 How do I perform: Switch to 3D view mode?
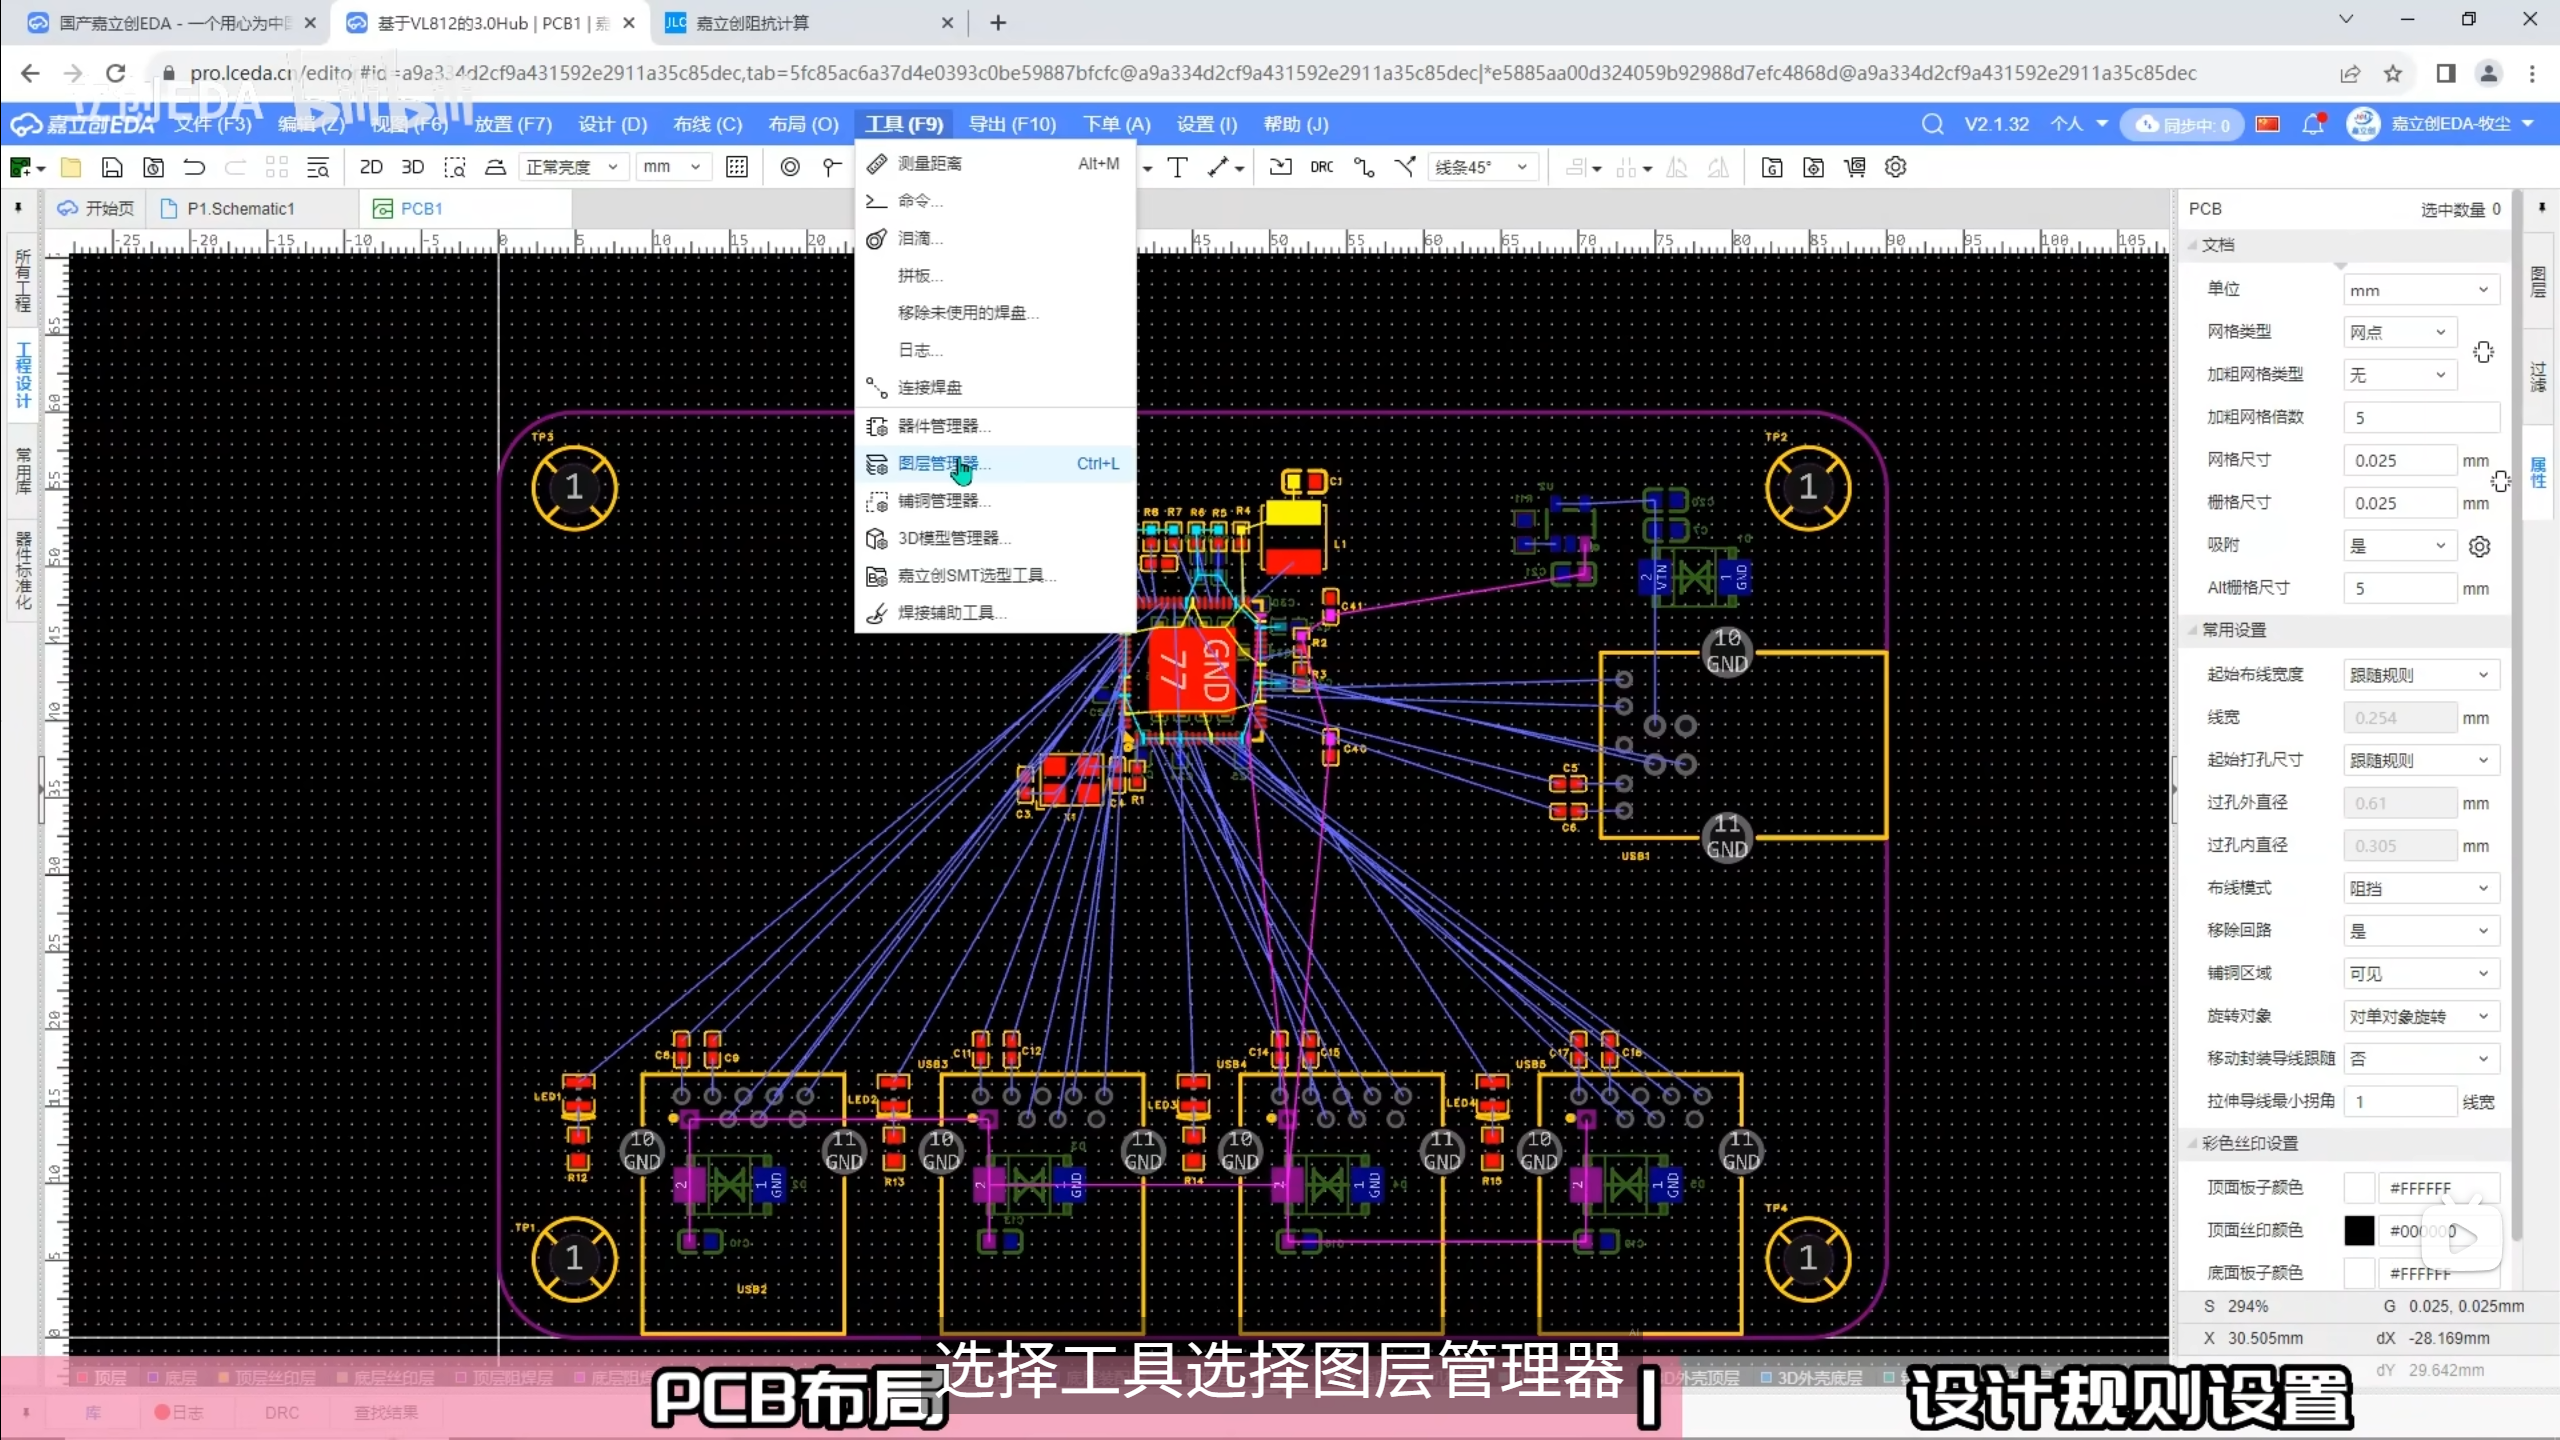pos(412,167)
